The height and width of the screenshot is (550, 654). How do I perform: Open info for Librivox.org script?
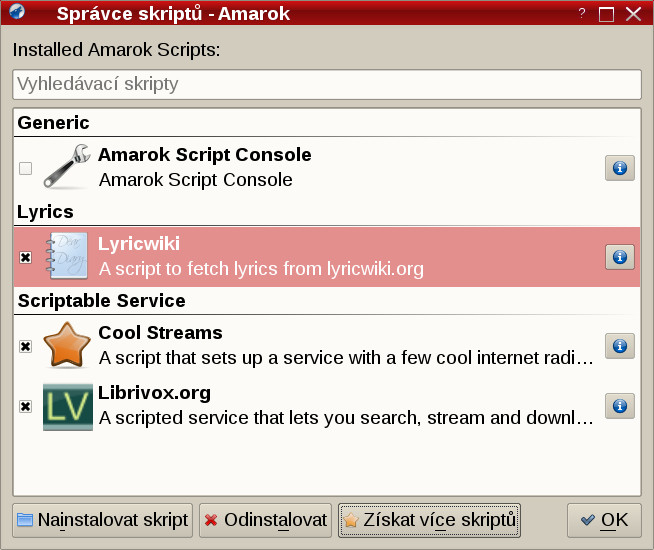620,406
